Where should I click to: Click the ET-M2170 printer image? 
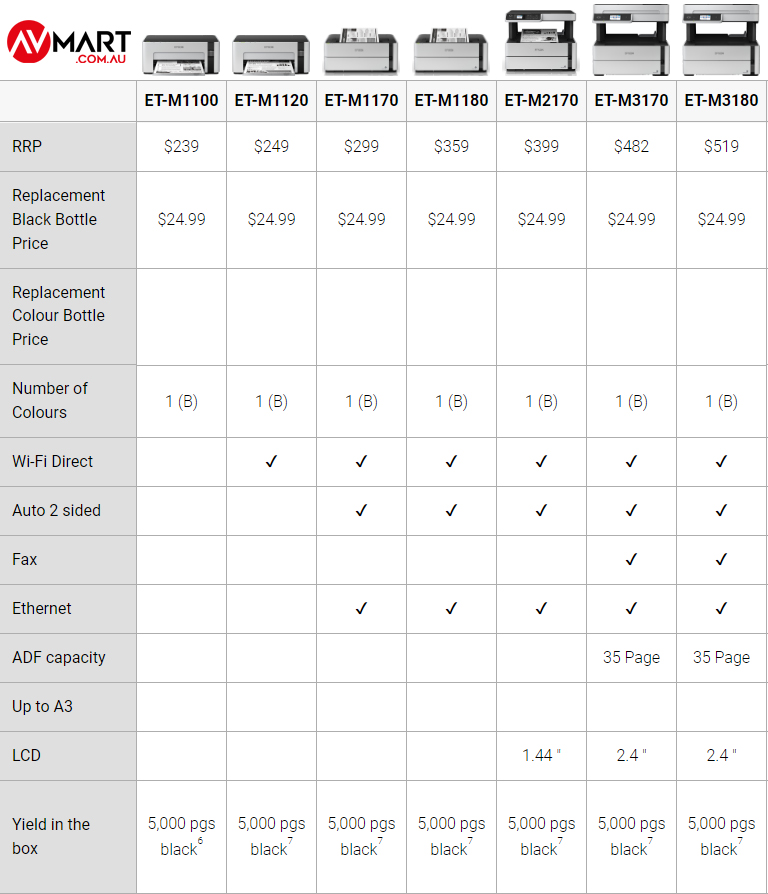point(541,41)
